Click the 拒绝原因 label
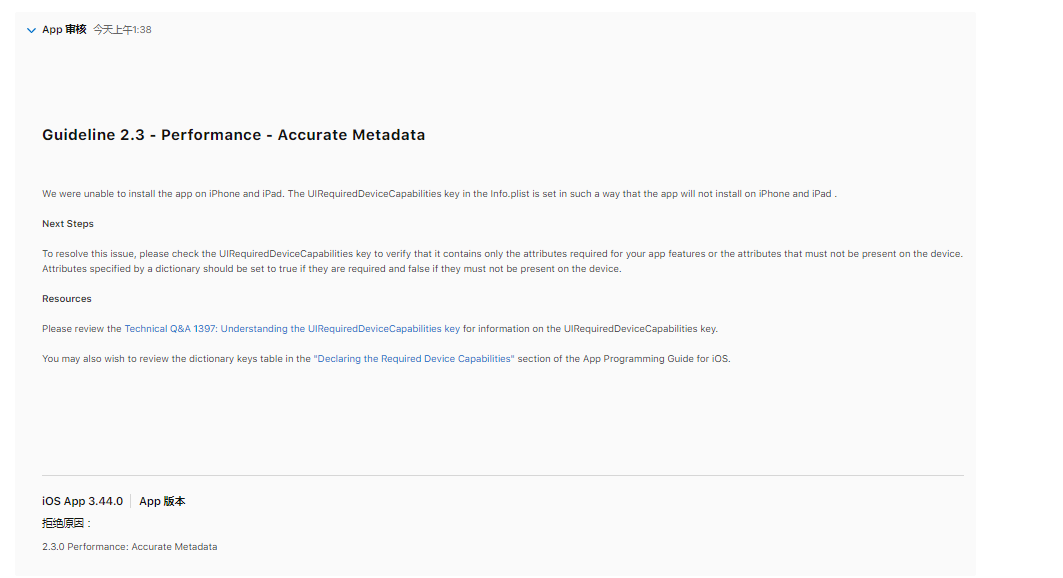This screenshot has height=578, width=1063. [66, 523]
